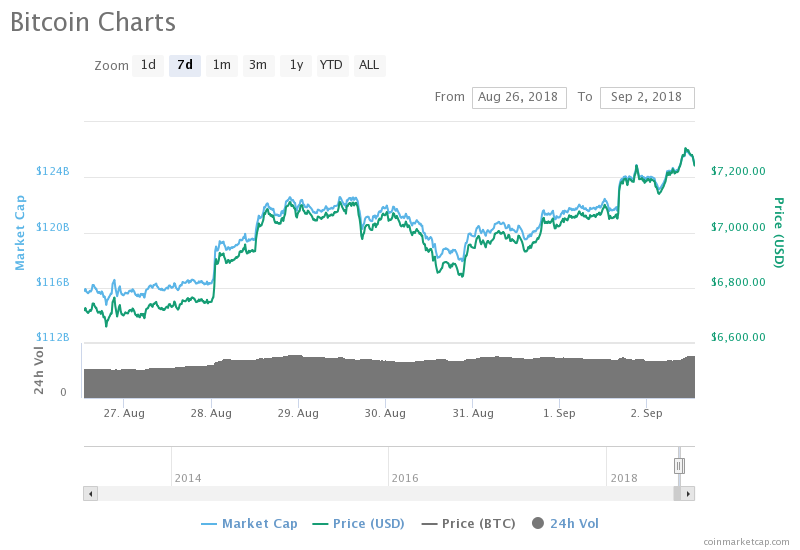The width and height of the screenshot is (800, 550).
Task: Click the 2018 label in navigator
Action: tap(624, 478)
